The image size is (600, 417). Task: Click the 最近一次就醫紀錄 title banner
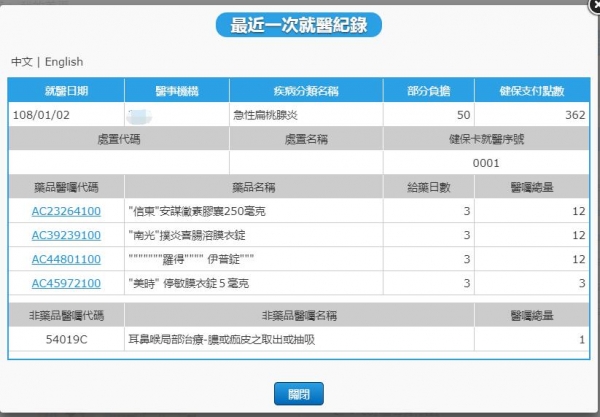click(299, 25)
